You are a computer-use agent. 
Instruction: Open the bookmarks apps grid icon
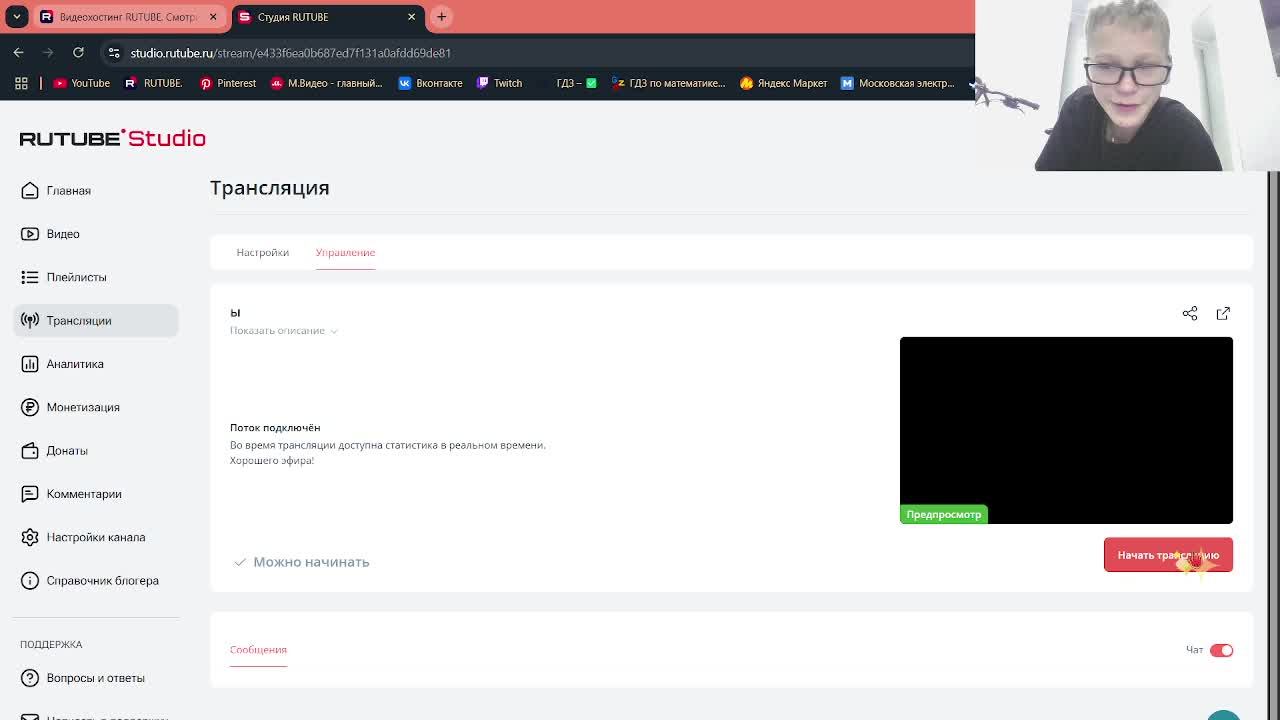[21, 83]
